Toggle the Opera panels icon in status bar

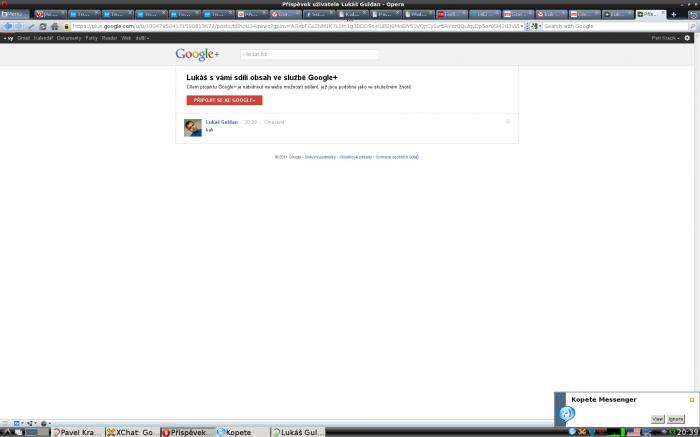[5, 423]
